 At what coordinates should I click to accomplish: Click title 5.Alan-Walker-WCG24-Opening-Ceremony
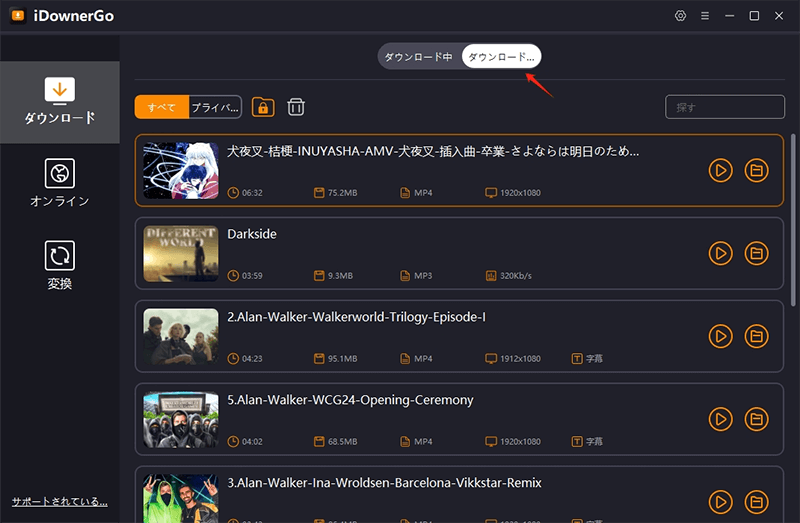click(350, 400)
